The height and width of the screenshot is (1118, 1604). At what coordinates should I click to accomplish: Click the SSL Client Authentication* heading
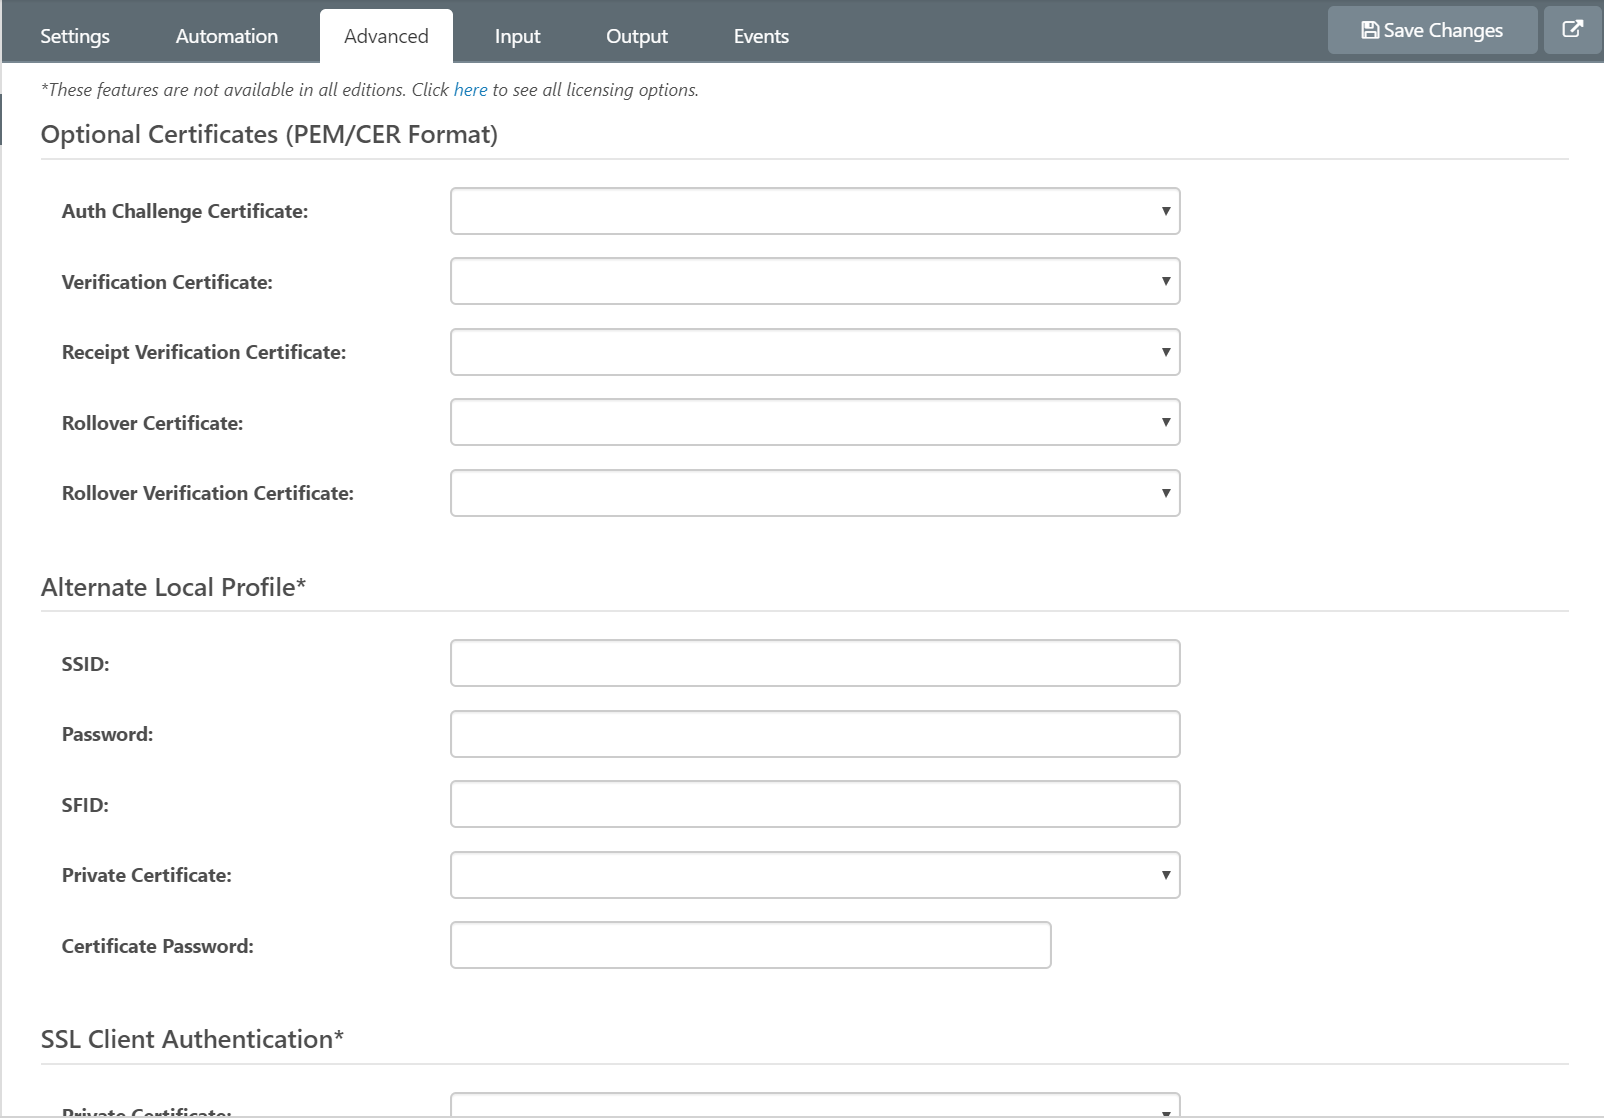[192, 1039]
